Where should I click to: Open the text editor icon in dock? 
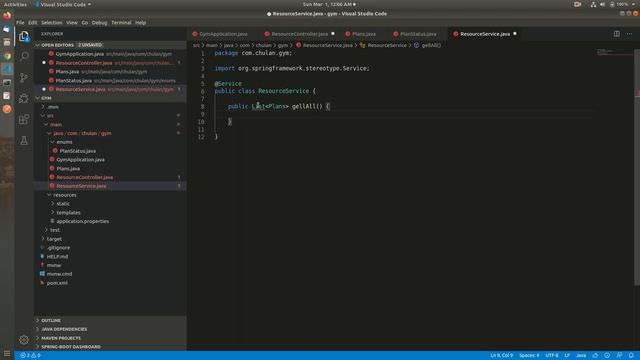point(7,96)
